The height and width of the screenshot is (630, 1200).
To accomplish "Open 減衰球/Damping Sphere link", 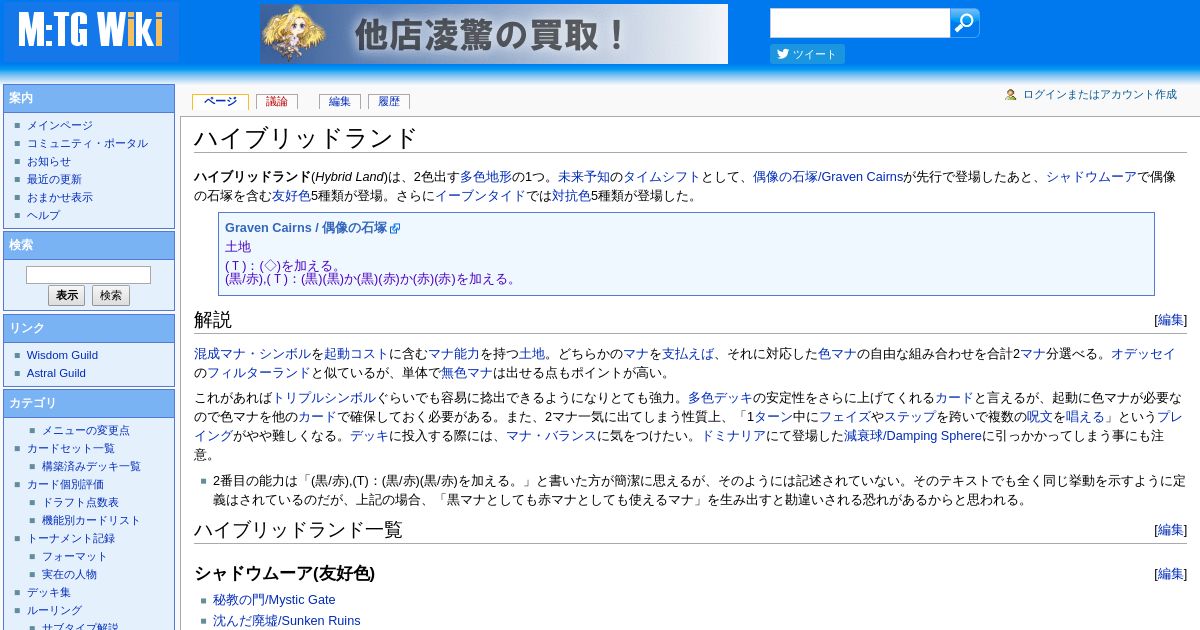I will pos(913,436).
